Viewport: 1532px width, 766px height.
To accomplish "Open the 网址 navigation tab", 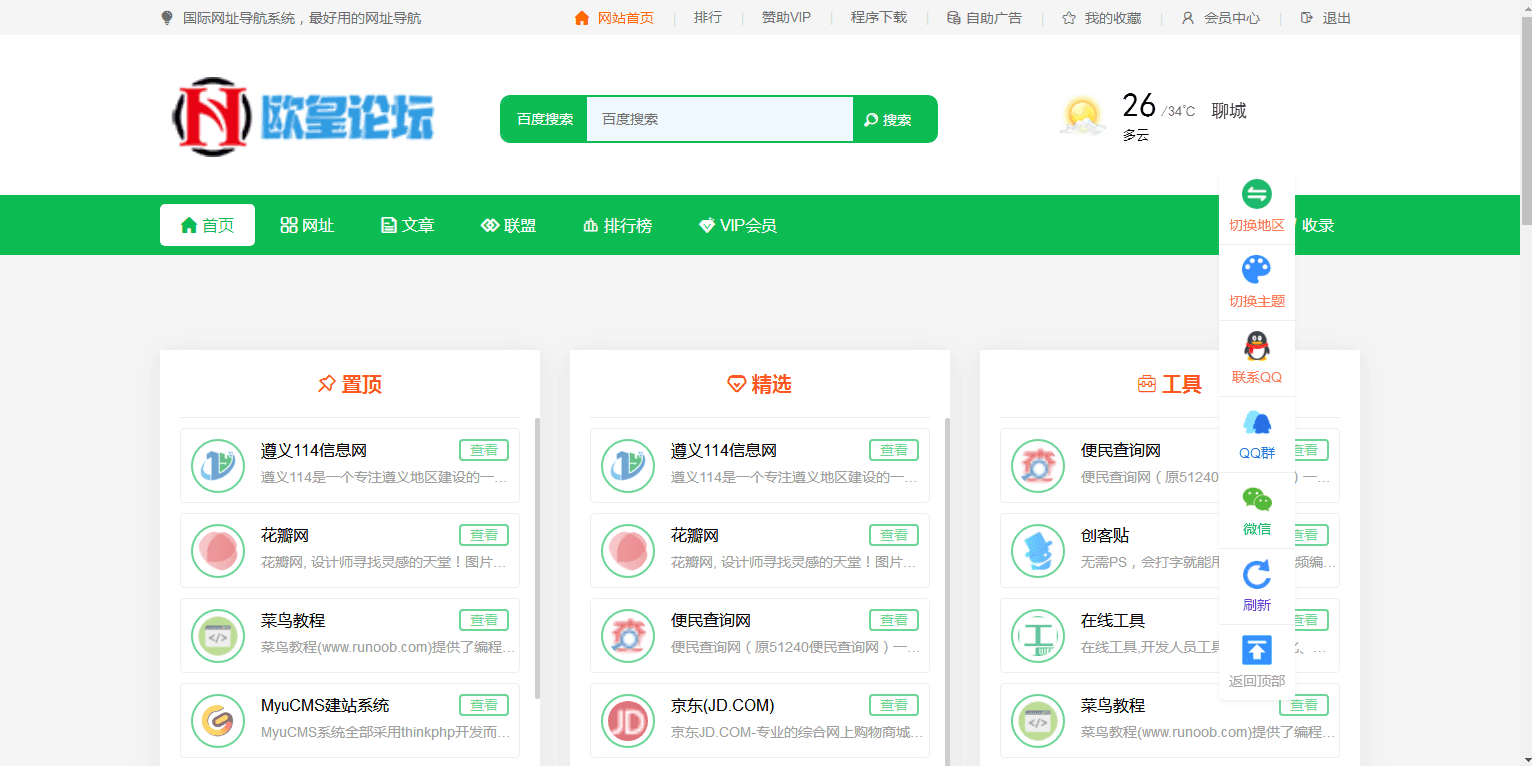I will pos(307,226).
